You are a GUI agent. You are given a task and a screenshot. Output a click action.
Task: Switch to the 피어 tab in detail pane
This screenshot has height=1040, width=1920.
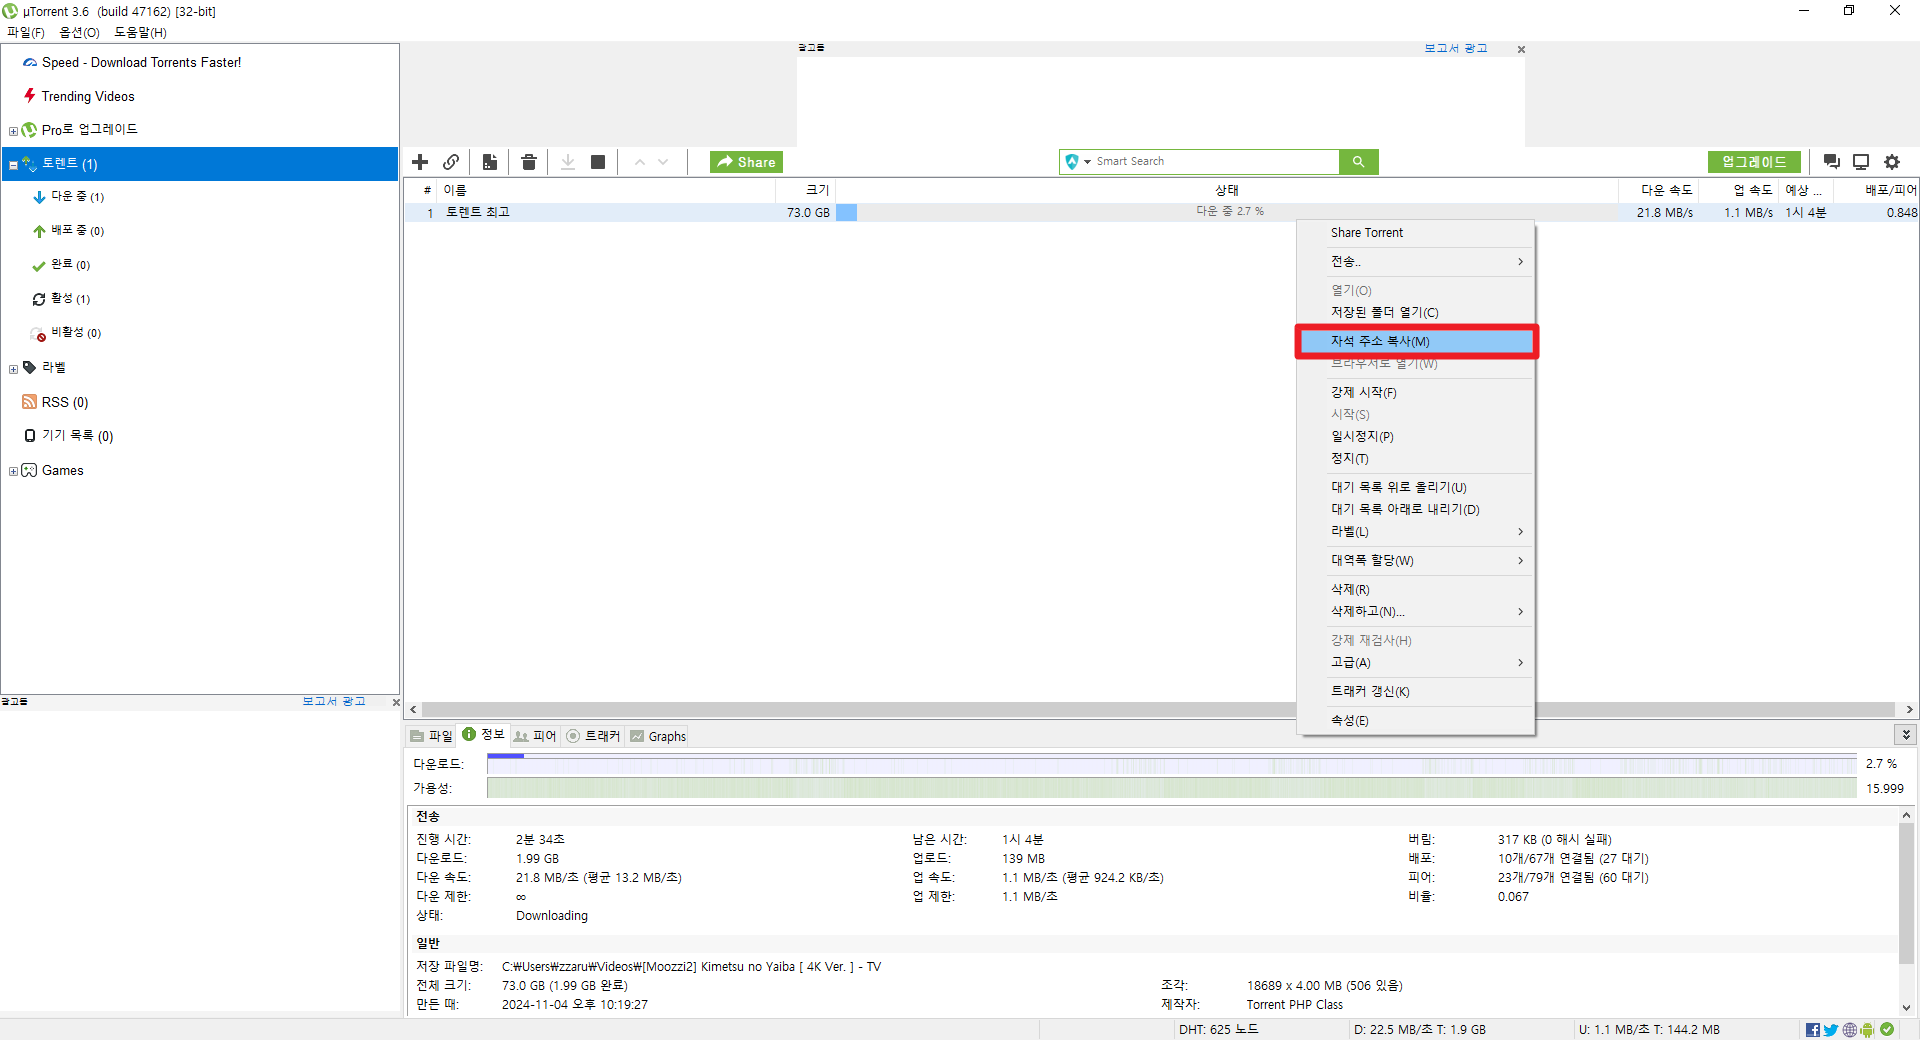[535, 736]
